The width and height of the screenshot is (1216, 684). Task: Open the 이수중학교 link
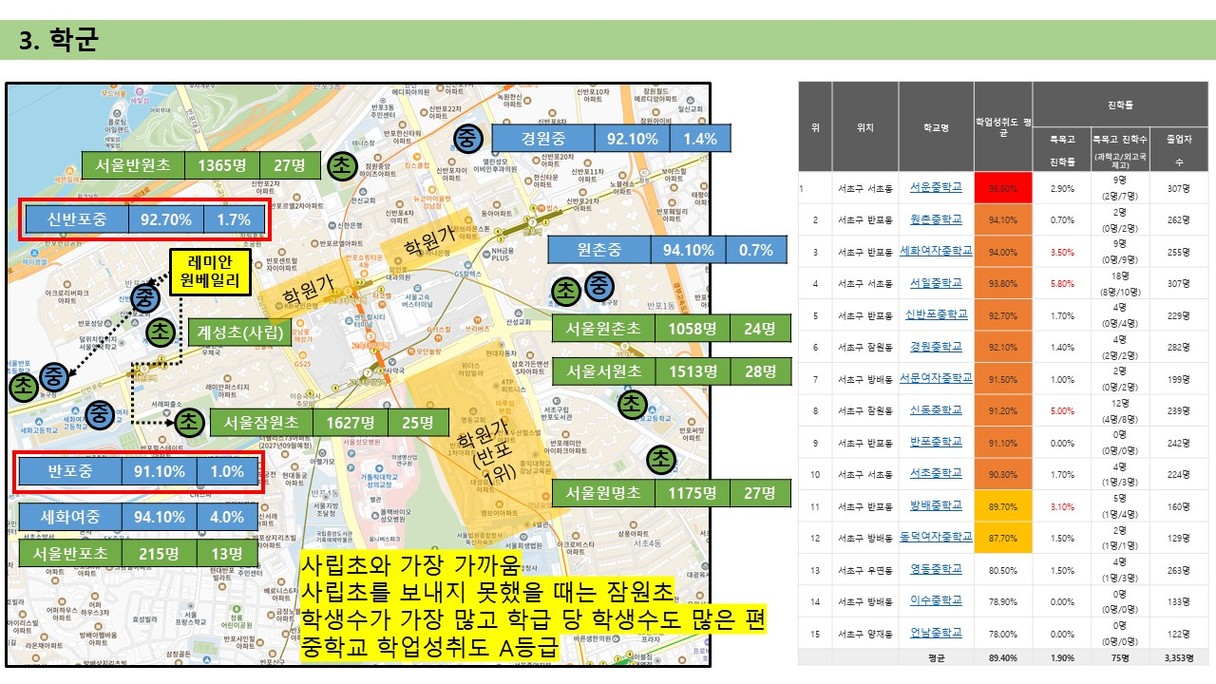(936, 600)
